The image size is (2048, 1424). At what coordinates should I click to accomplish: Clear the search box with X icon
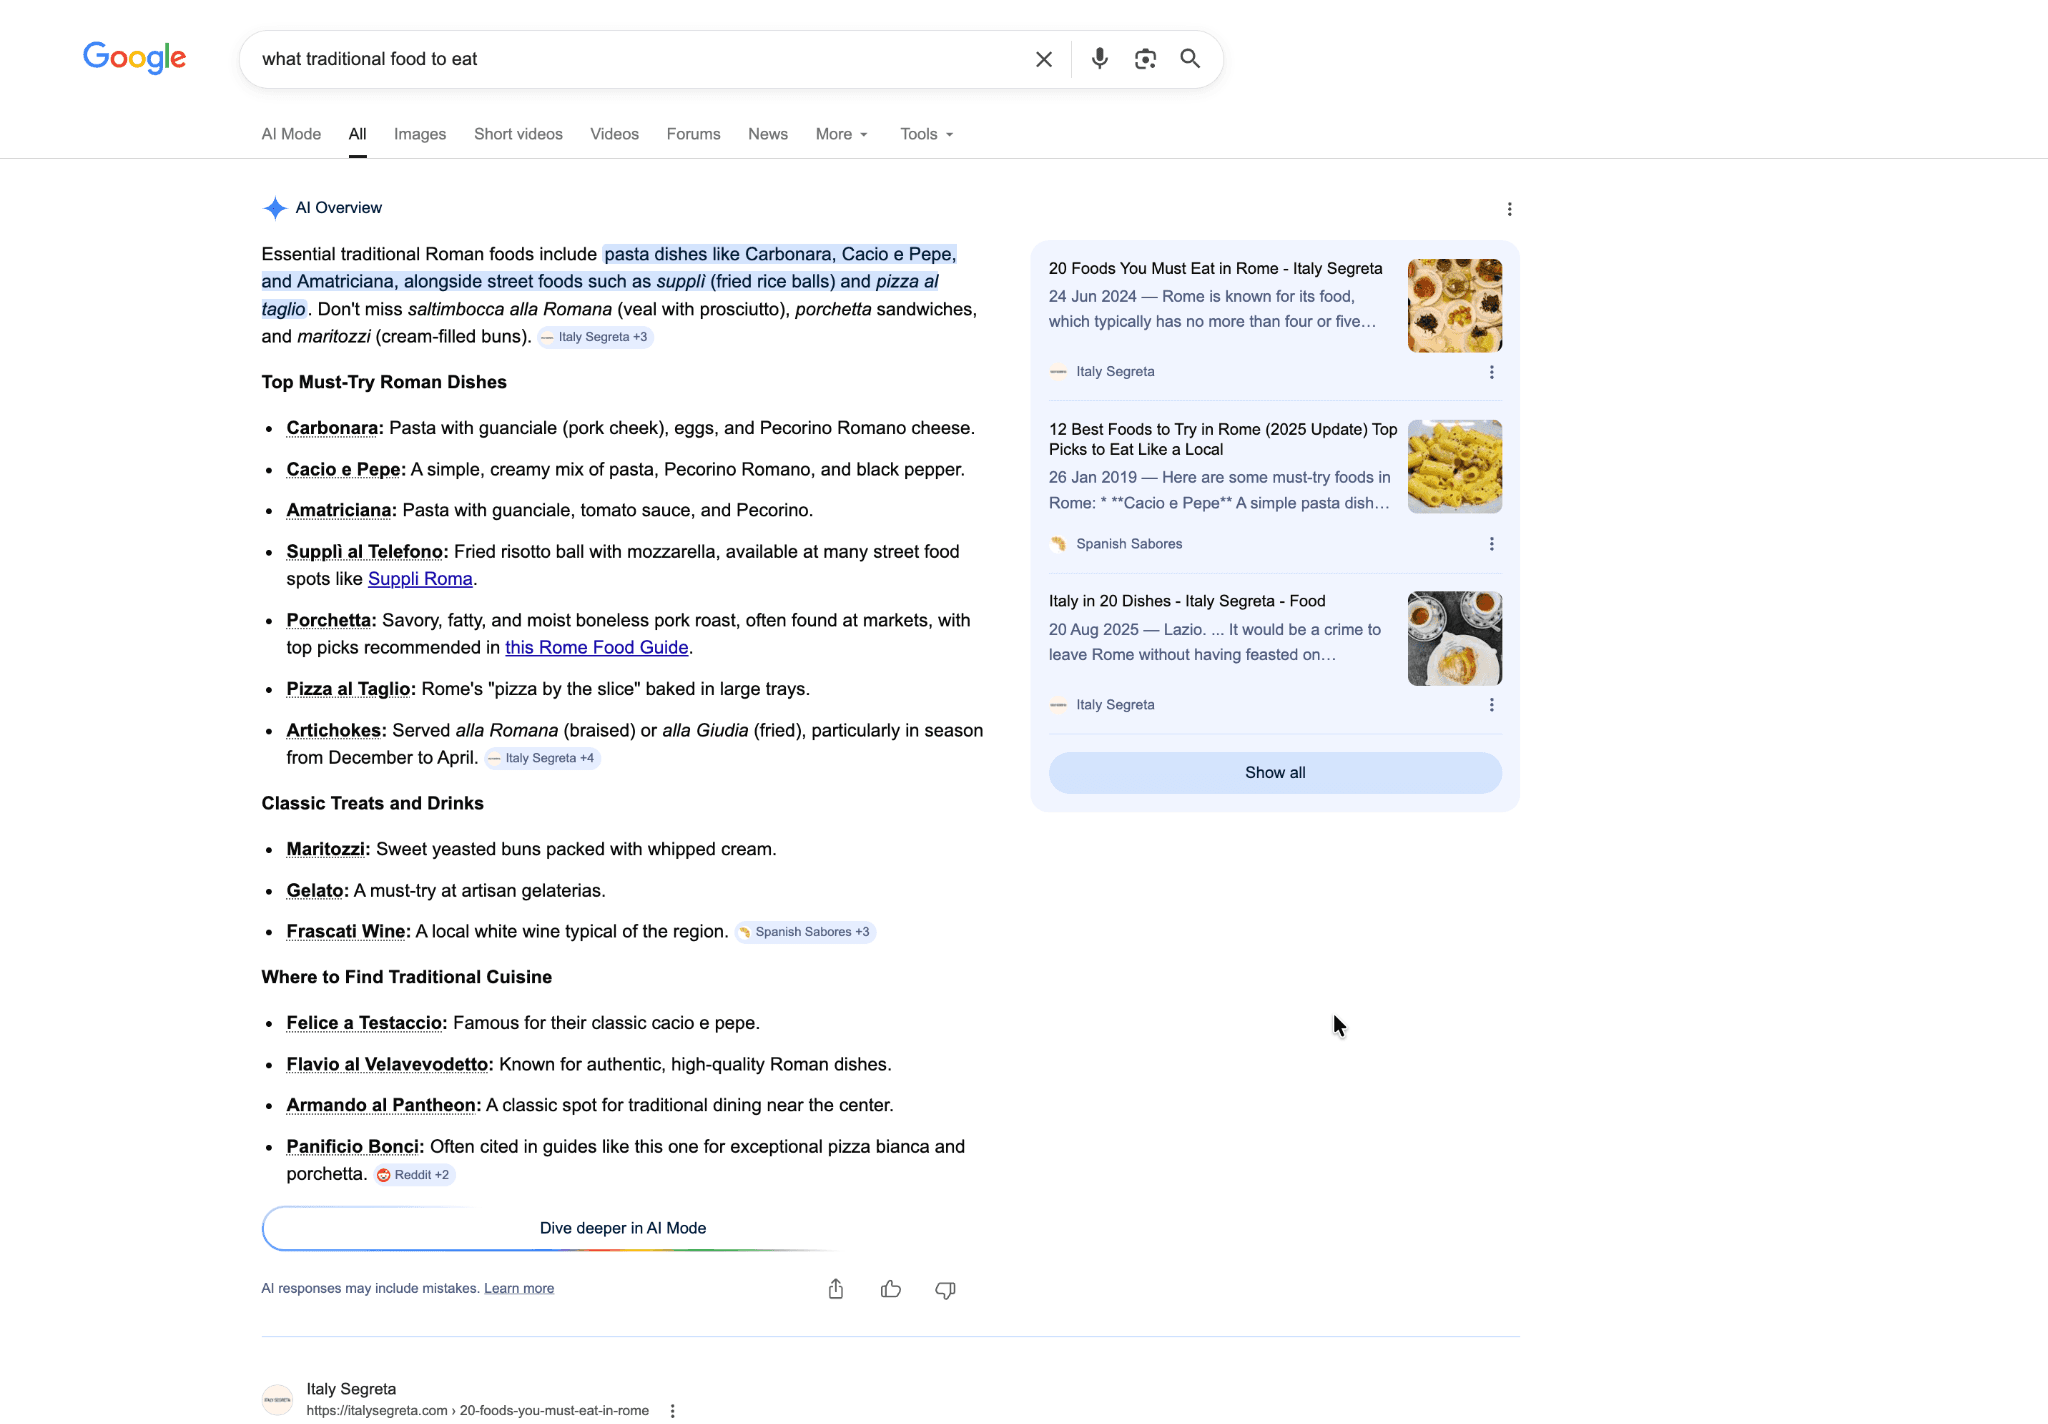point(1043,59)
